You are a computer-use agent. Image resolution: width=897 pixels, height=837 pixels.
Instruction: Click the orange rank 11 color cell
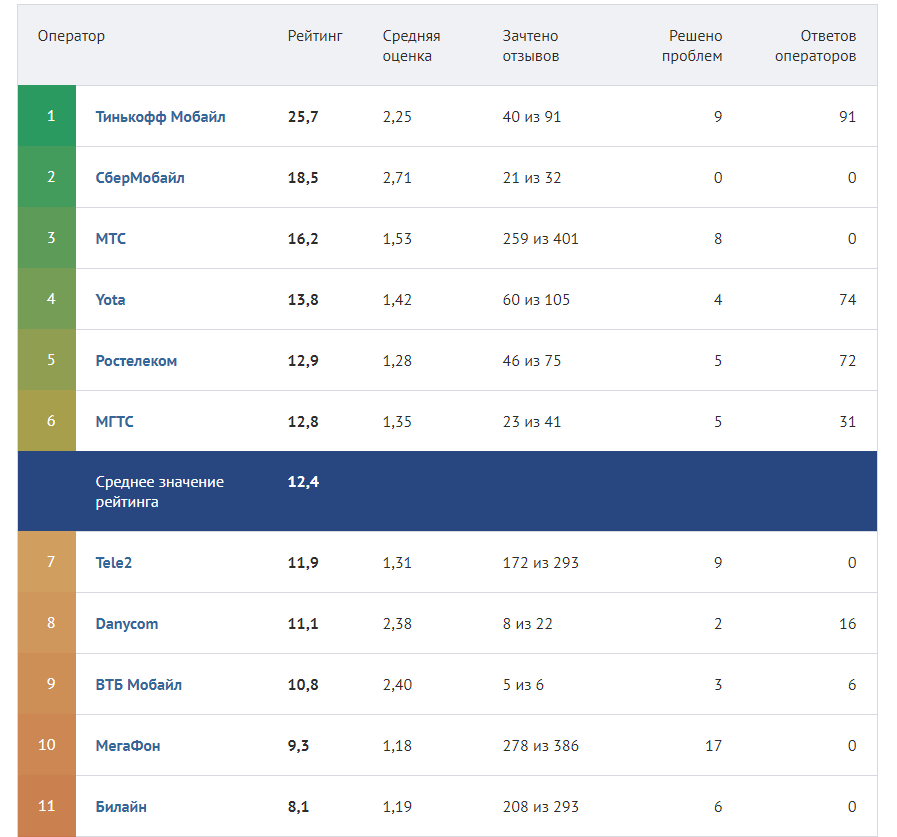(47, 806)
